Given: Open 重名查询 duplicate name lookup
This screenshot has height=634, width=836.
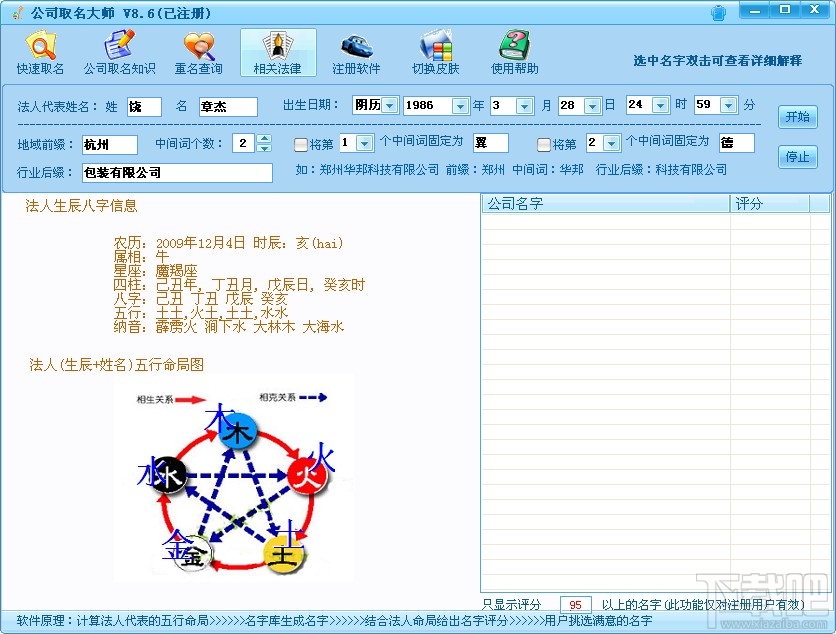Looking at the screenshot, I should point(198,52).
